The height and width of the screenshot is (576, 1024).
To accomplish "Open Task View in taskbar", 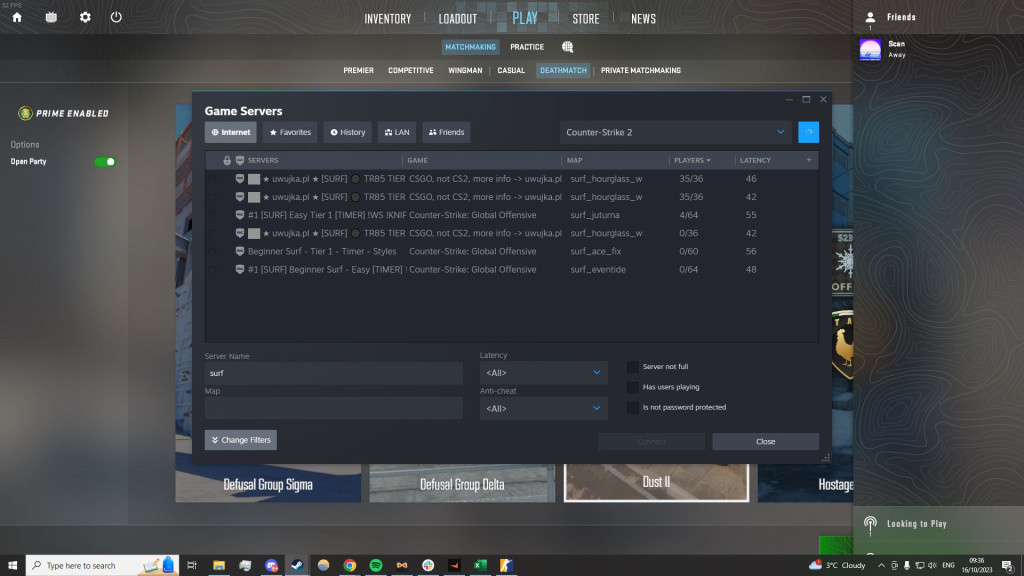I will [x=191, y=565].
